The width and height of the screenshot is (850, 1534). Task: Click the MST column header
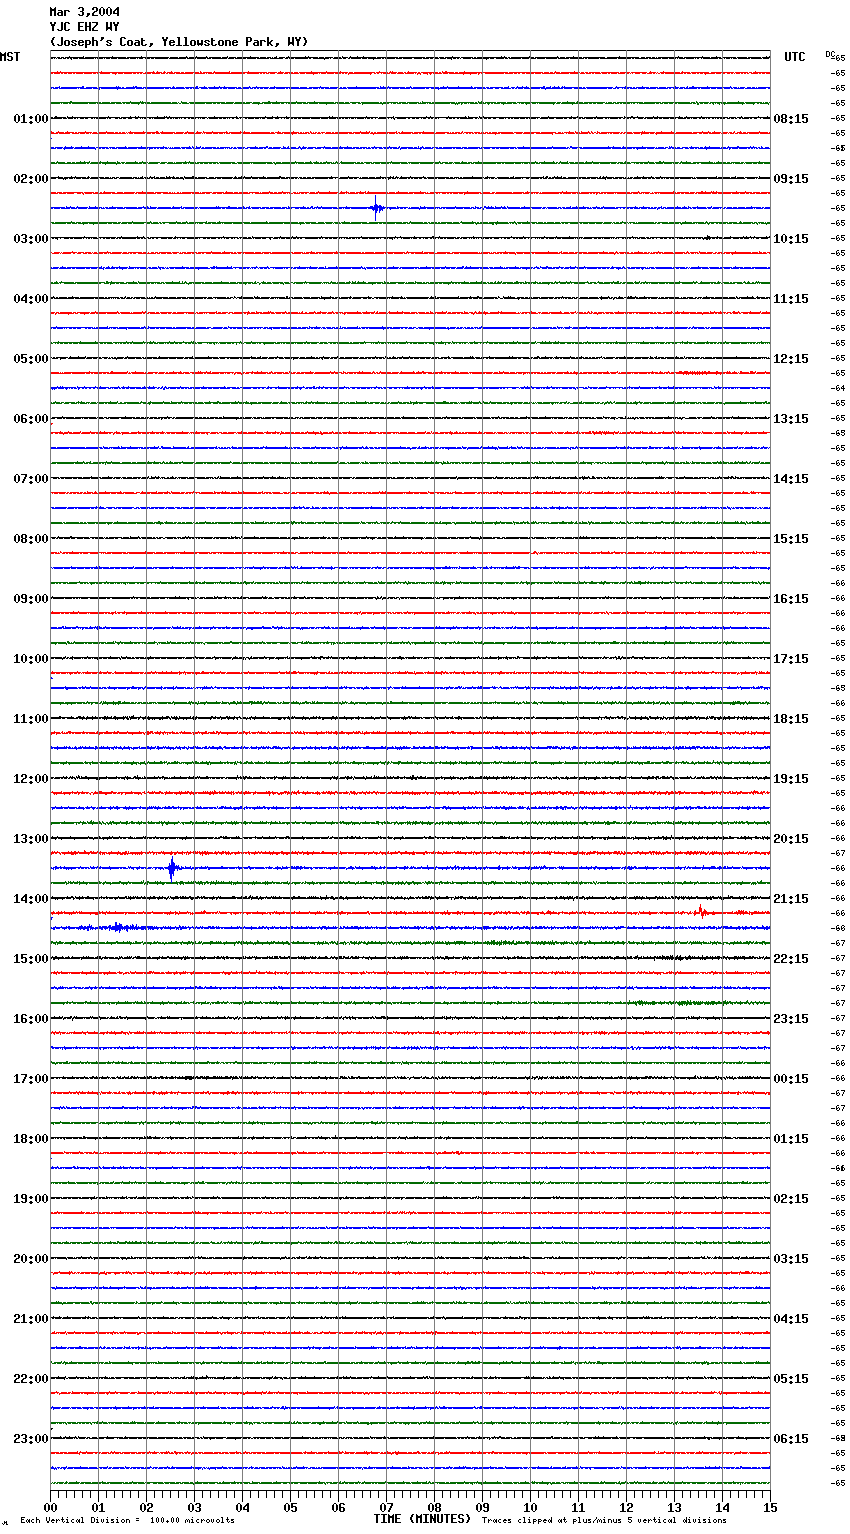tap(10, 57)
